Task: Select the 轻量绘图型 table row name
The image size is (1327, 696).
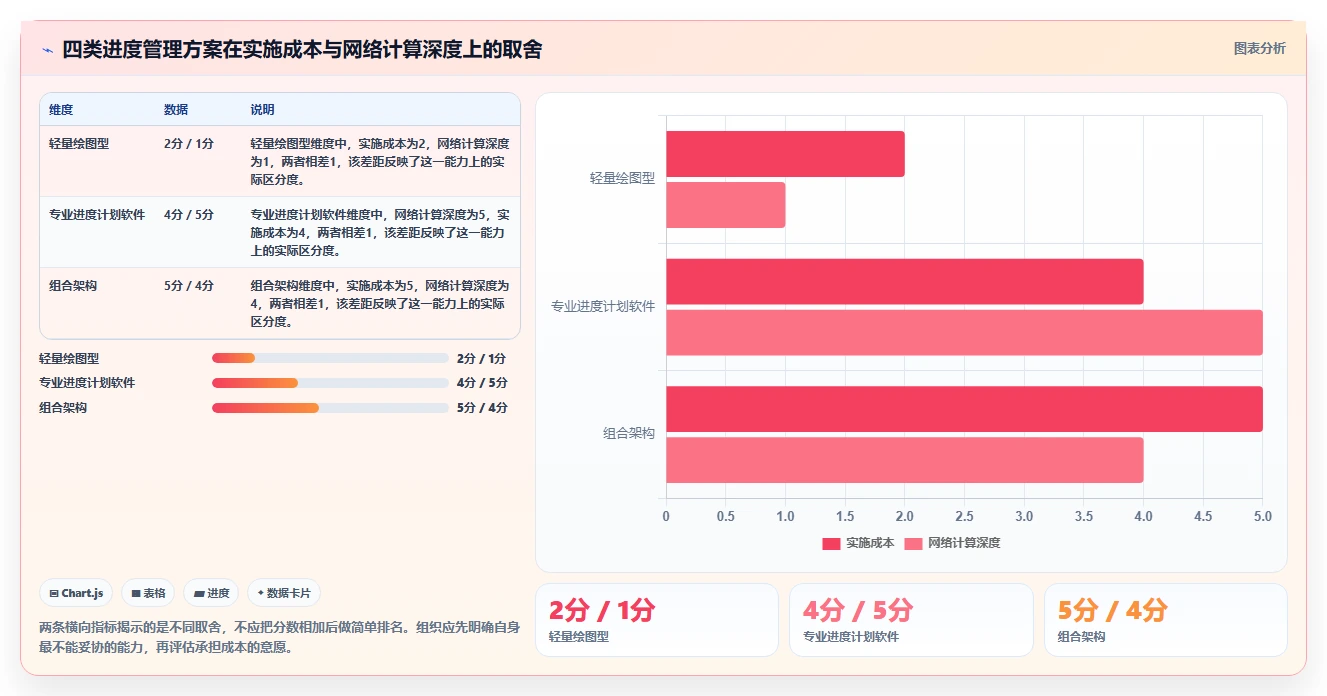Action: [79, 144]
